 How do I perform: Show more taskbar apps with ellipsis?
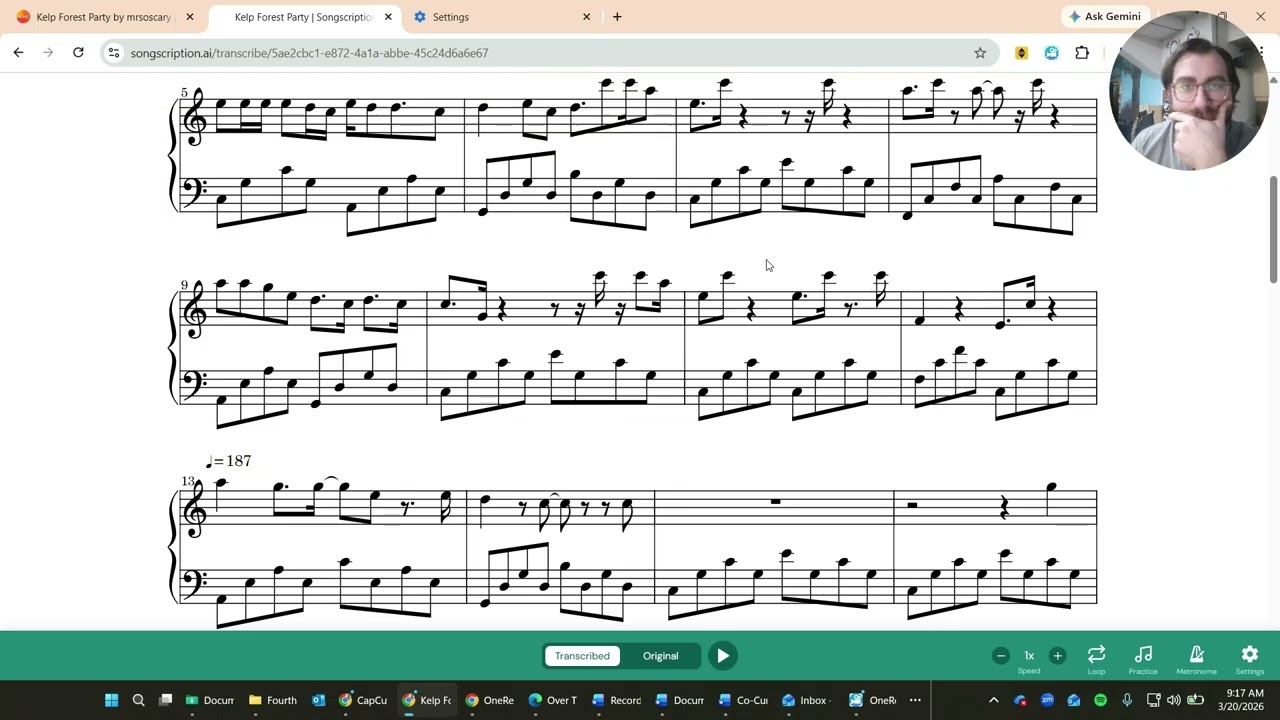pyautogui.click(x=915, y=700)
